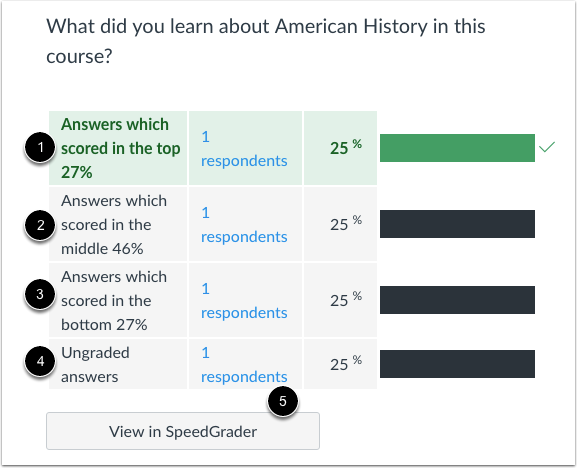The width and height of the screenshot is (577, 468).
Task: Click the American History question title text
Action: click(x=265, y=41)
